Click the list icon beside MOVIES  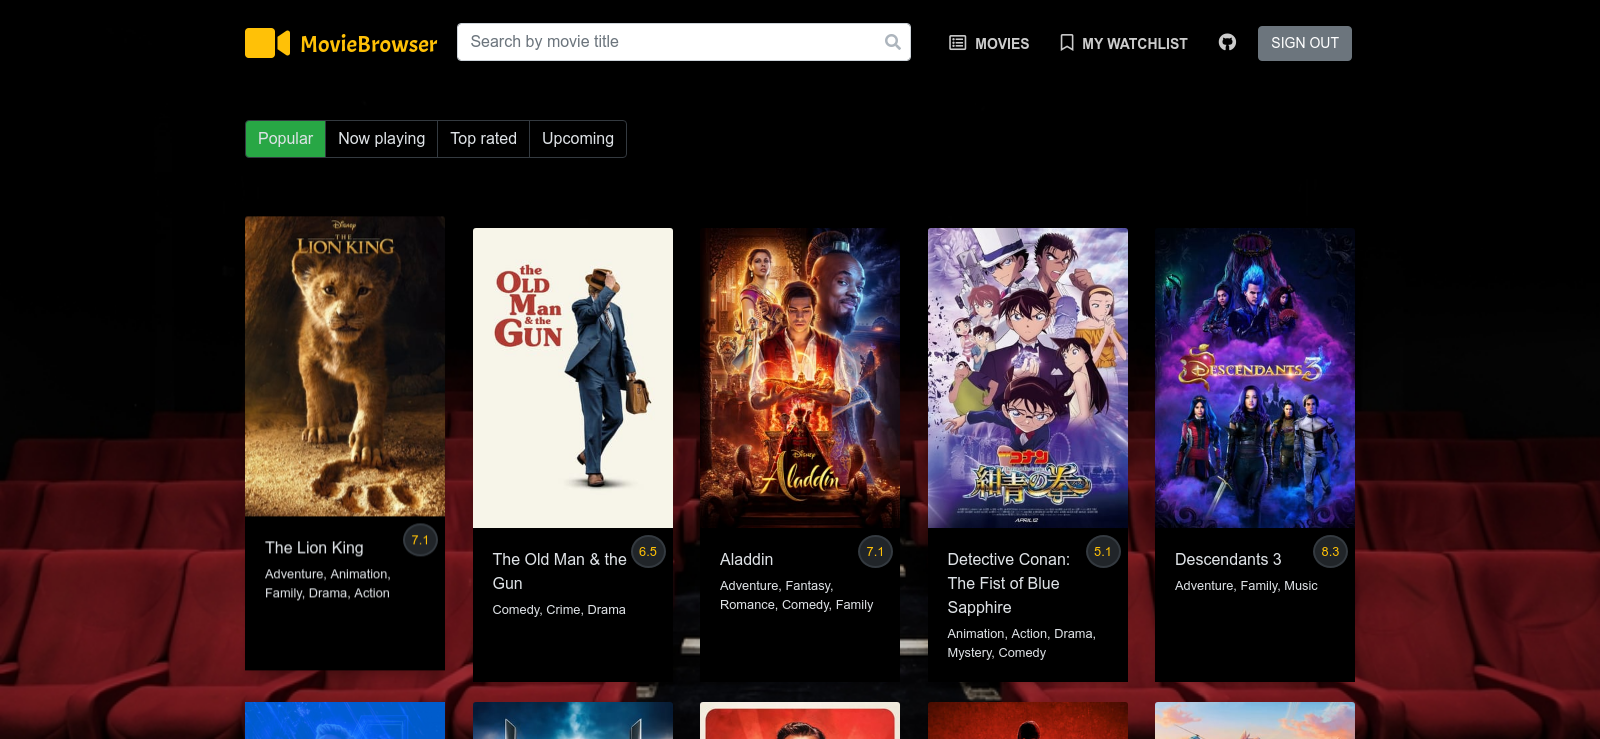957,43
